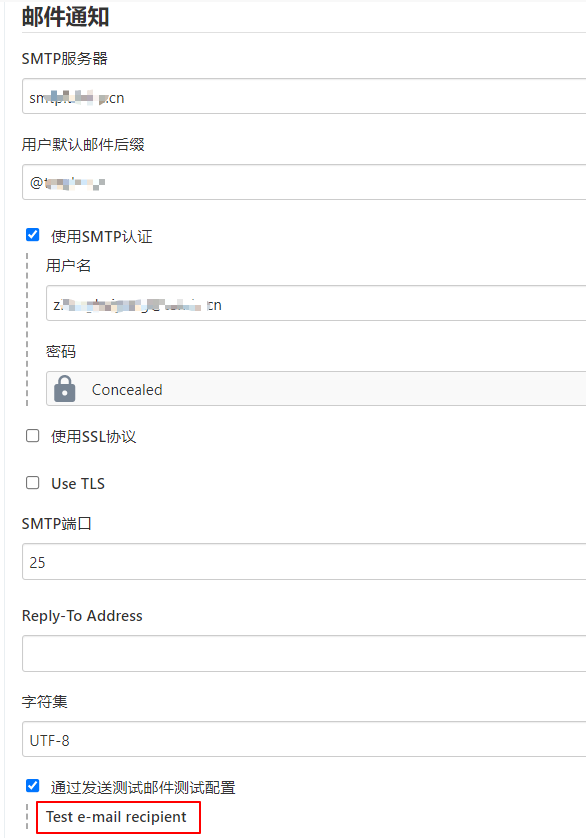The height and width of the screenshot is (838, 586).
Task: Uncheck 通过发送测试邮件测试配置 checkbox
Action: 33,786
